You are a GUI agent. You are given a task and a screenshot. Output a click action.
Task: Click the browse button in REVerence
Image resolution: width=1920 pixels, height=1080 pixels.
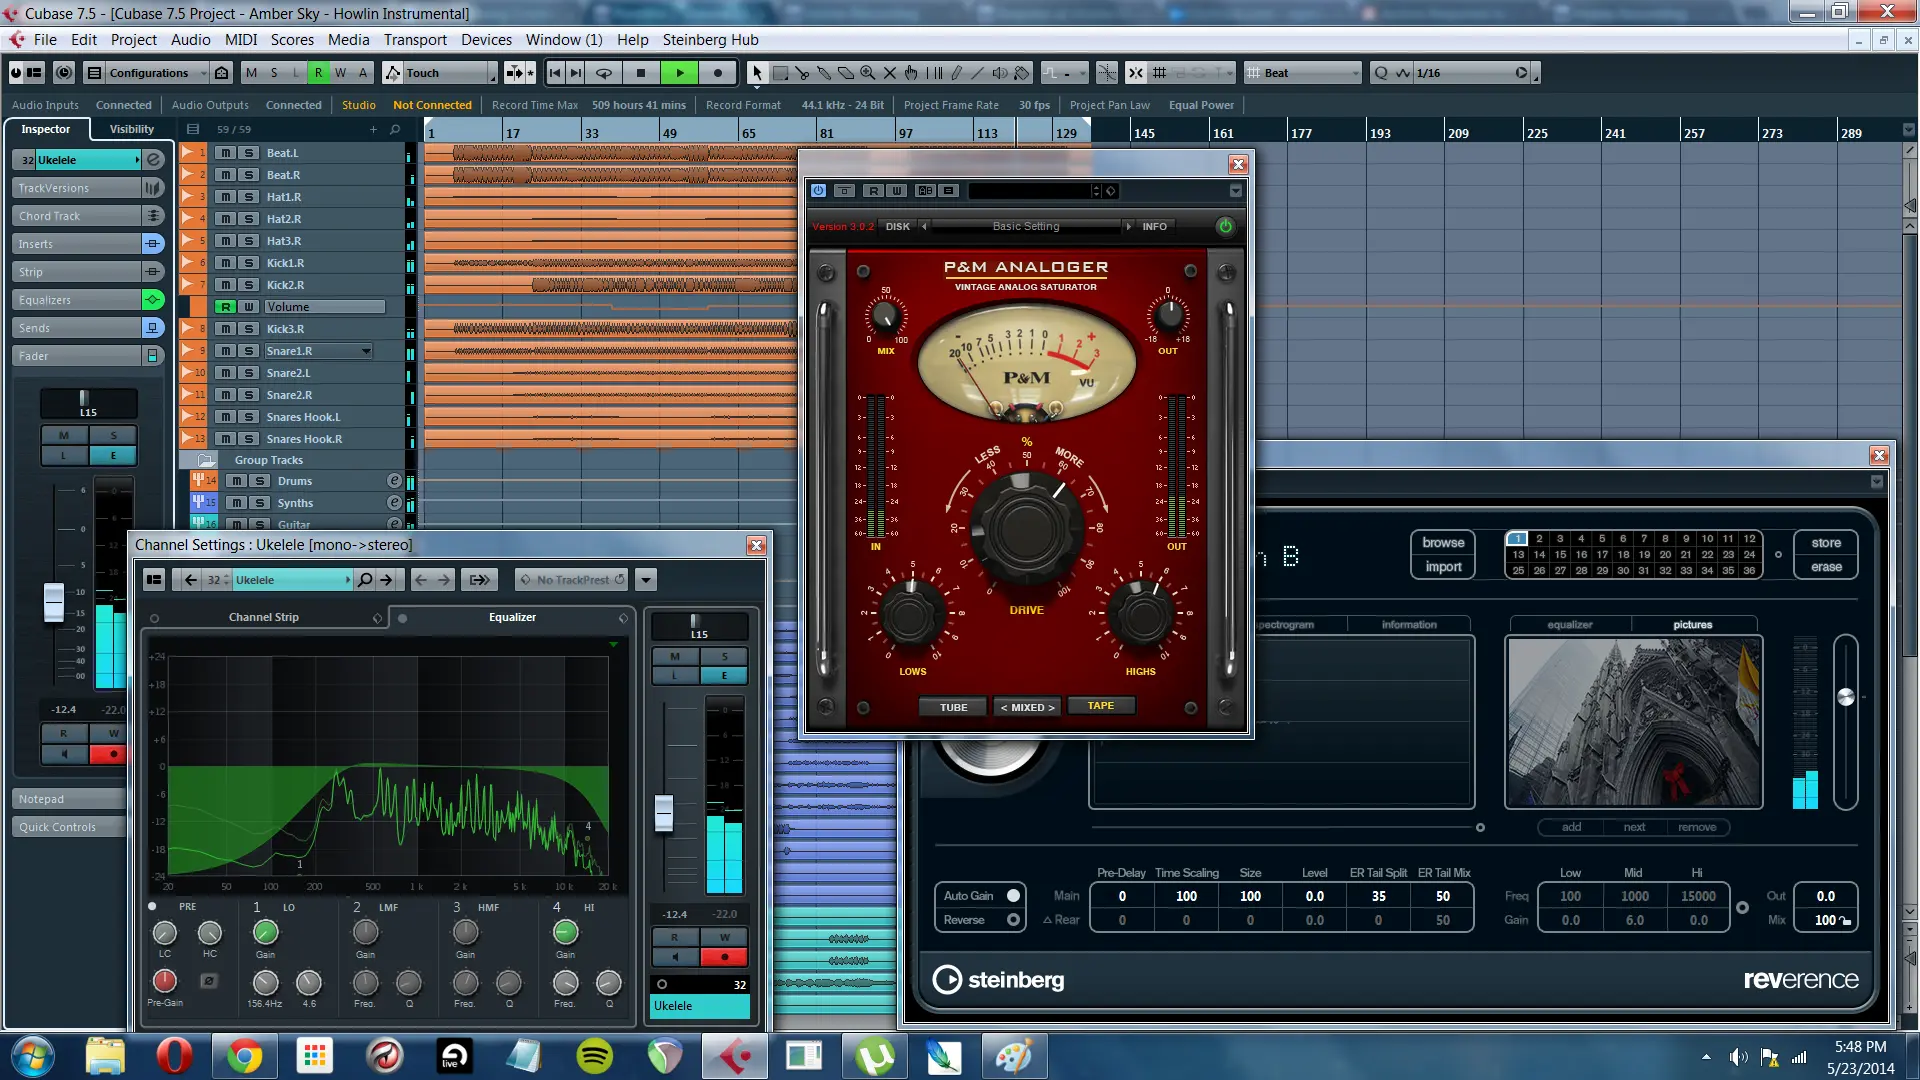click(1443, 543)
